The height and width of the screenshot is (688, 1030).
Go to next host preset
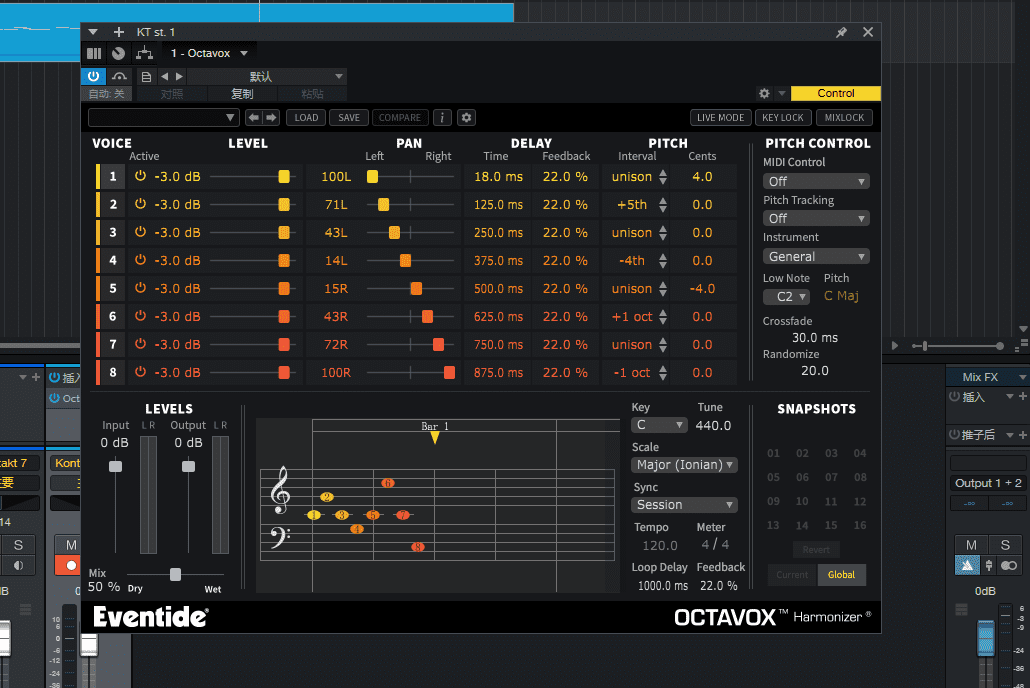coord(179,77)
